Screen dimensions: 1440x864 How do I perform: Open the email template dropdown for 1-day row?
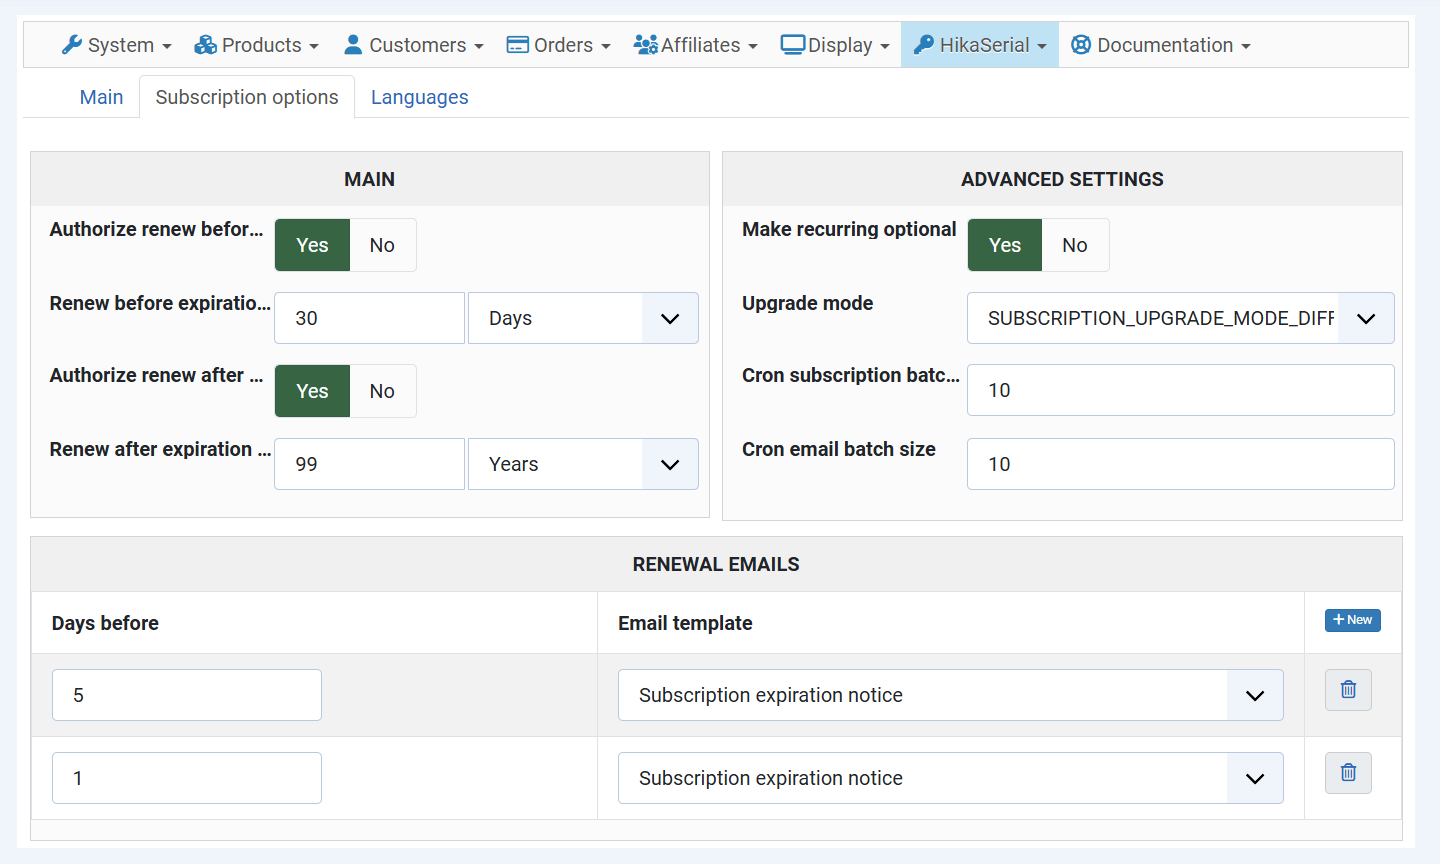(950, 778)
